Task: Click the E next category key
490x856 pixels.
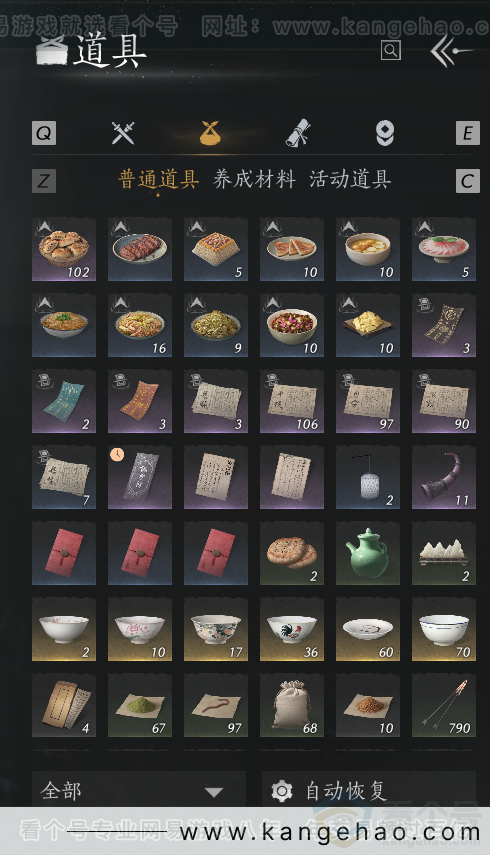Action: (x=468, y=133)
